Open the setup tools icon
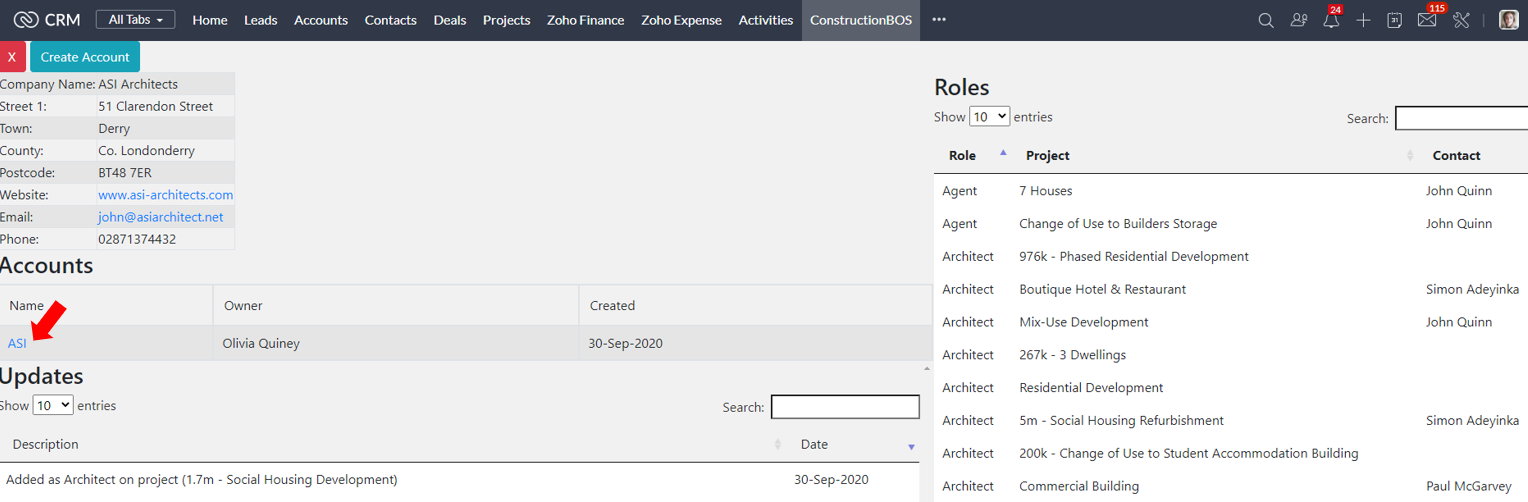 1461,20
